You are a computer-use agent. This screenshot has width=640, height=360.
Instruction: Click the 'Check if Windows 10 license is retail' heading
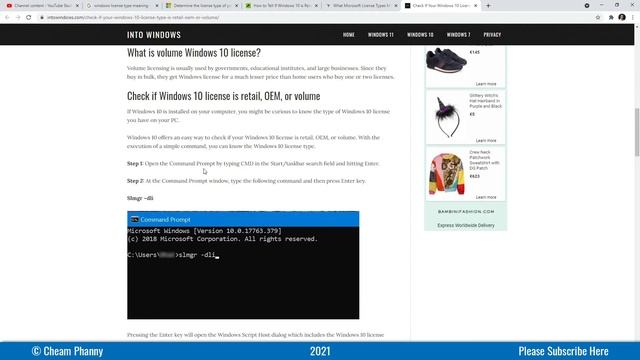(x=223, y=96)
